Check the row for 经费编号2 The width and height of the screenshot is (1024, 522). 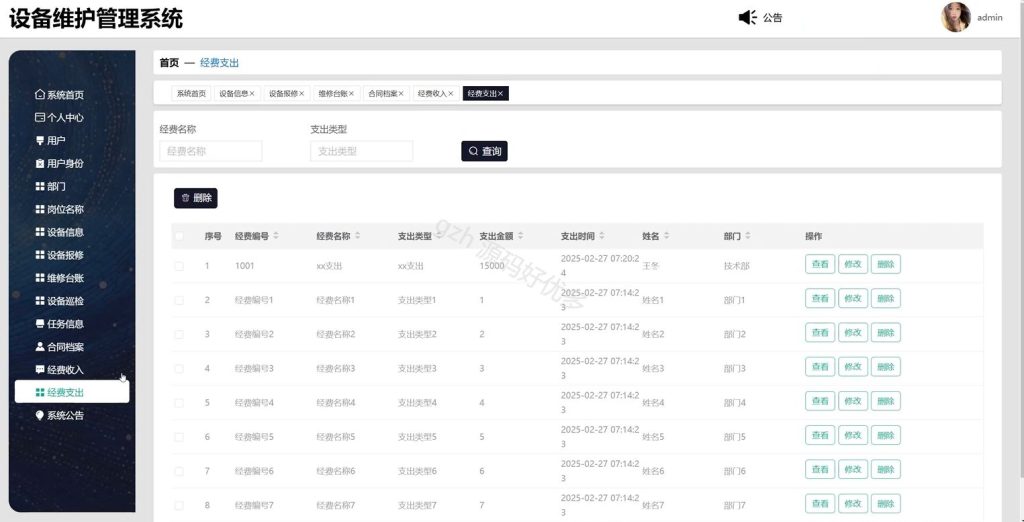coord(179,334)
